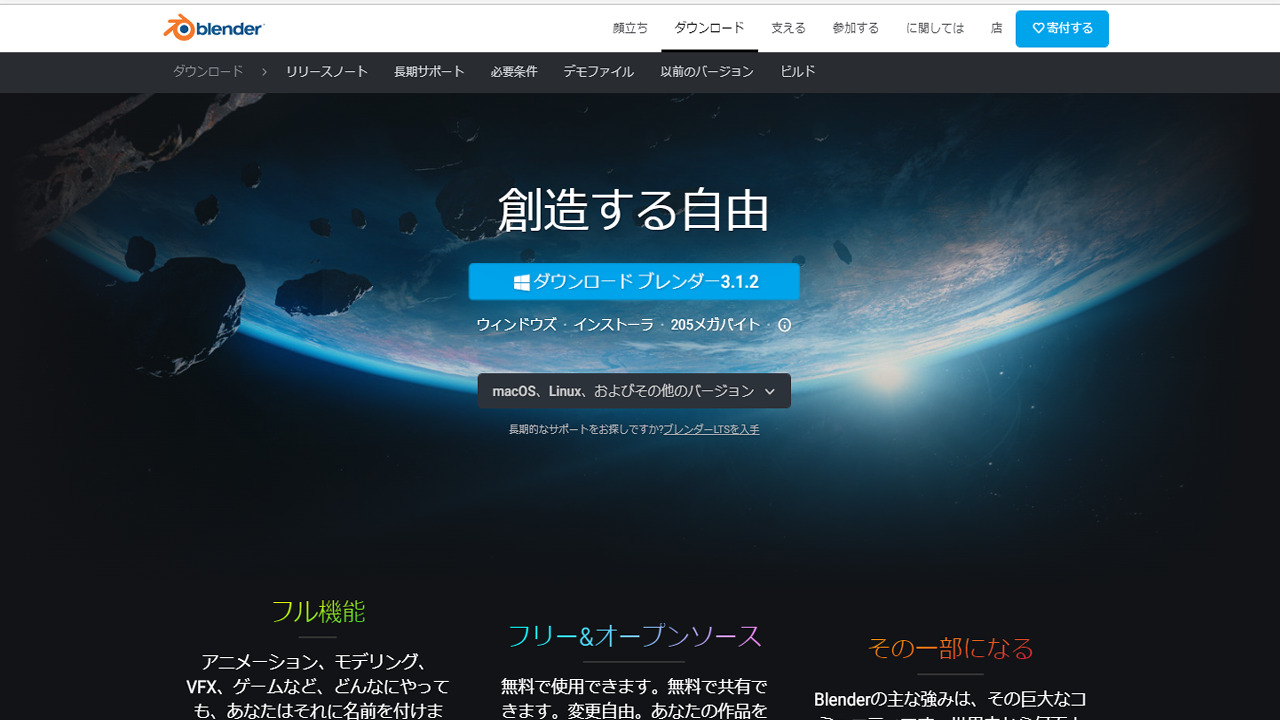Screen dimensions: 1280x720
Task: Click the その一部になる heading
Action: point(950,648)
